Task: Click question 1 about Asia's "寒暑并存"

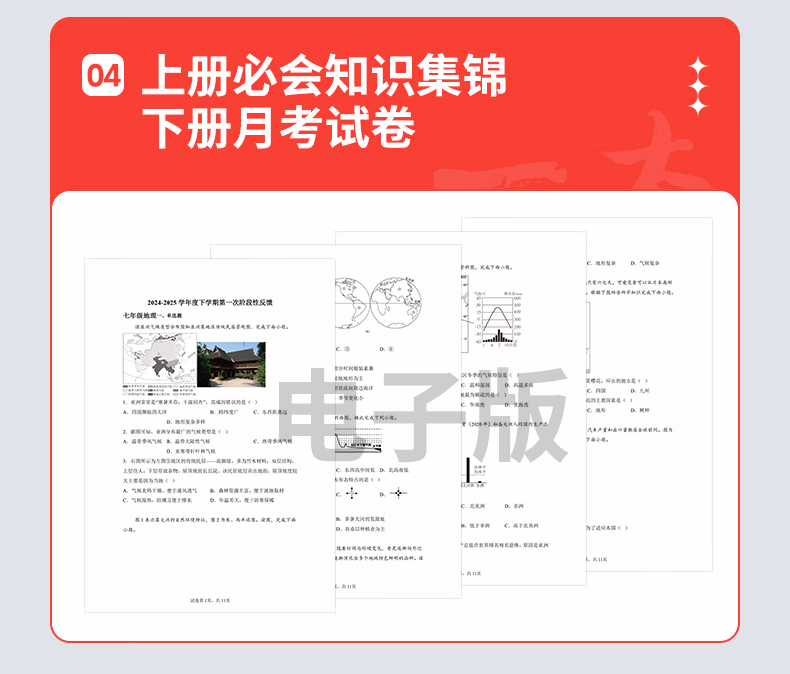Action: click(x=190, y=402)
